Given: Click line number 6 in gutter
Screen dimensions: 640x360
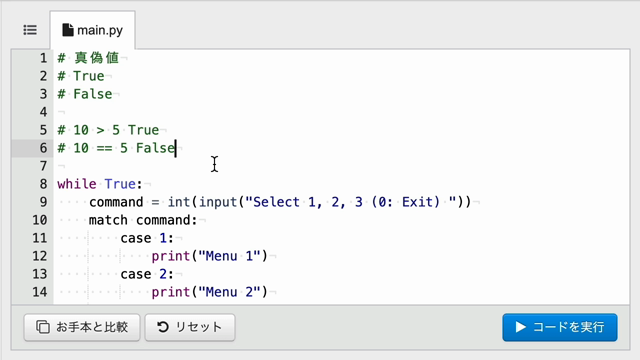Looking at the screenshot, I should [x=43, y=148].
